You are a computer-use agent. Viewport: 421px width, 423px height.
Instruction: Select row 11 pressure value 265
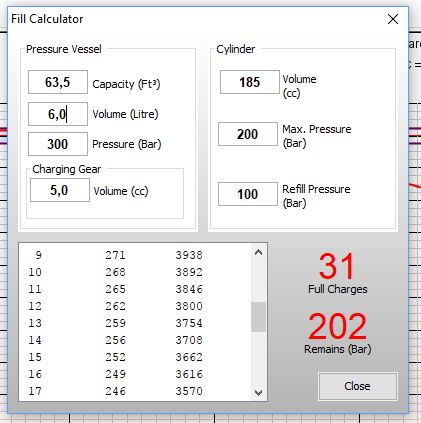[x=115, y=289]
